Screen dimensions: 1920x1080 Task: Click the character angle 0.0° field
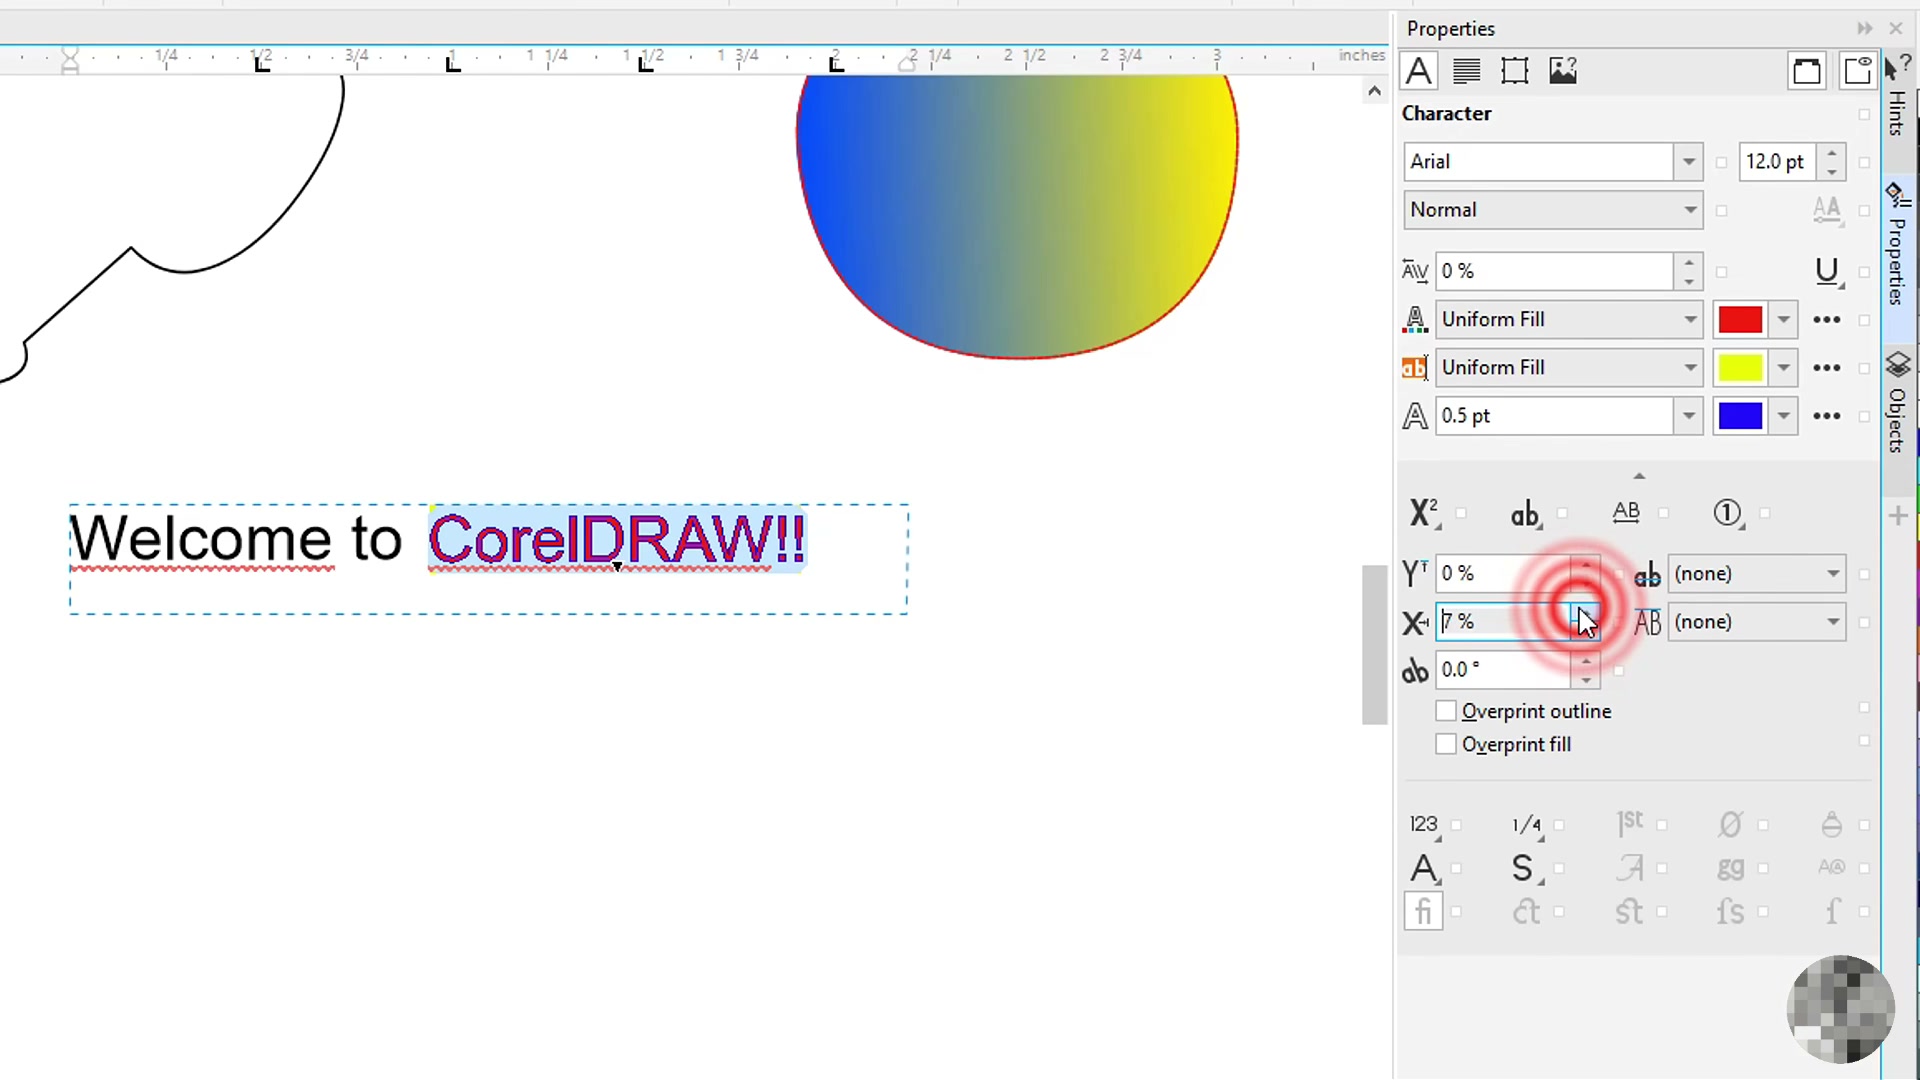click(x=1504, y=670)
